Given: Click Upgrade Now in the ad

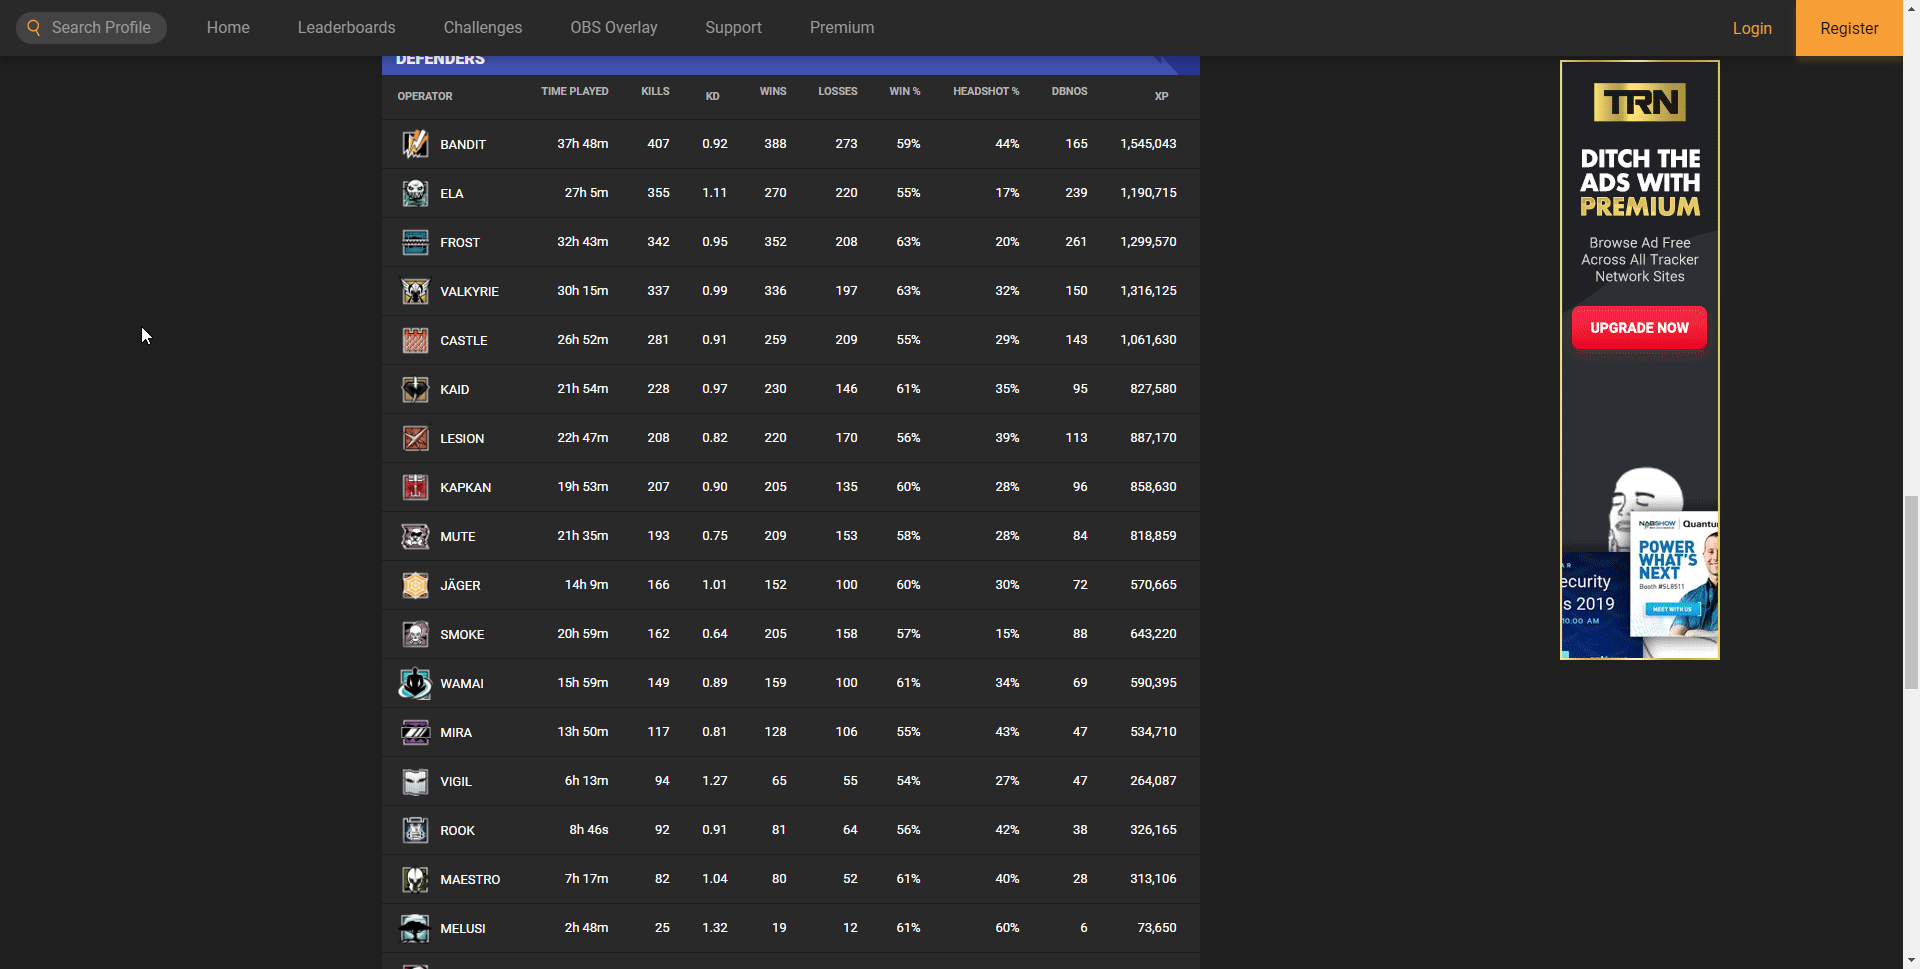Looking at the screenshot, I should 1639,328.
